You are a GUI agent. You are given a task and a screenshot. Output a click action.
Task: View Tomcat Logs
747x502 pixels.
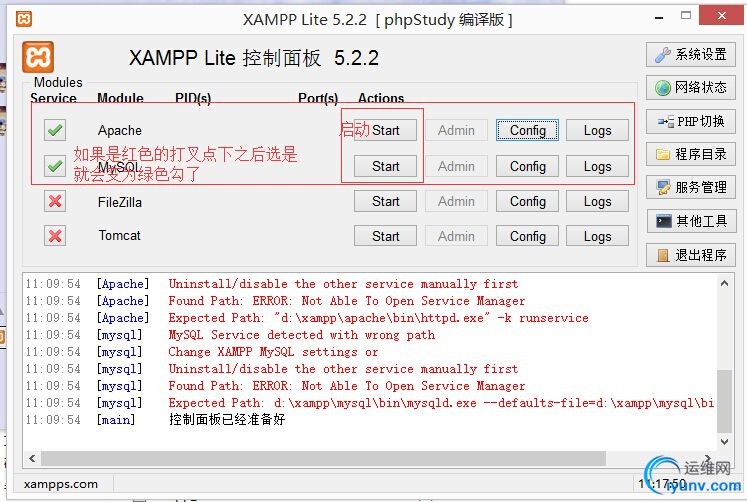click(x=597, y=236)
